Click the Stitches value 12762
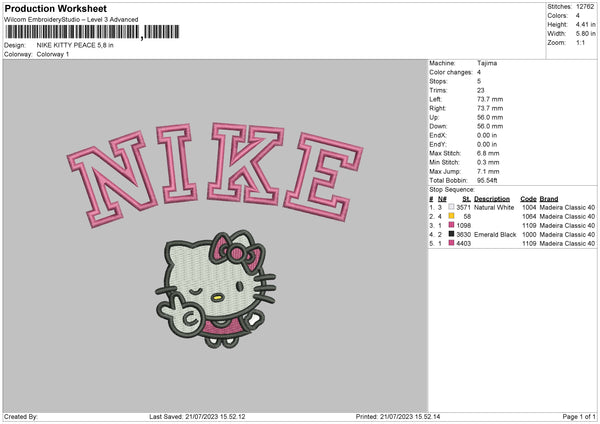 point(585,7)
